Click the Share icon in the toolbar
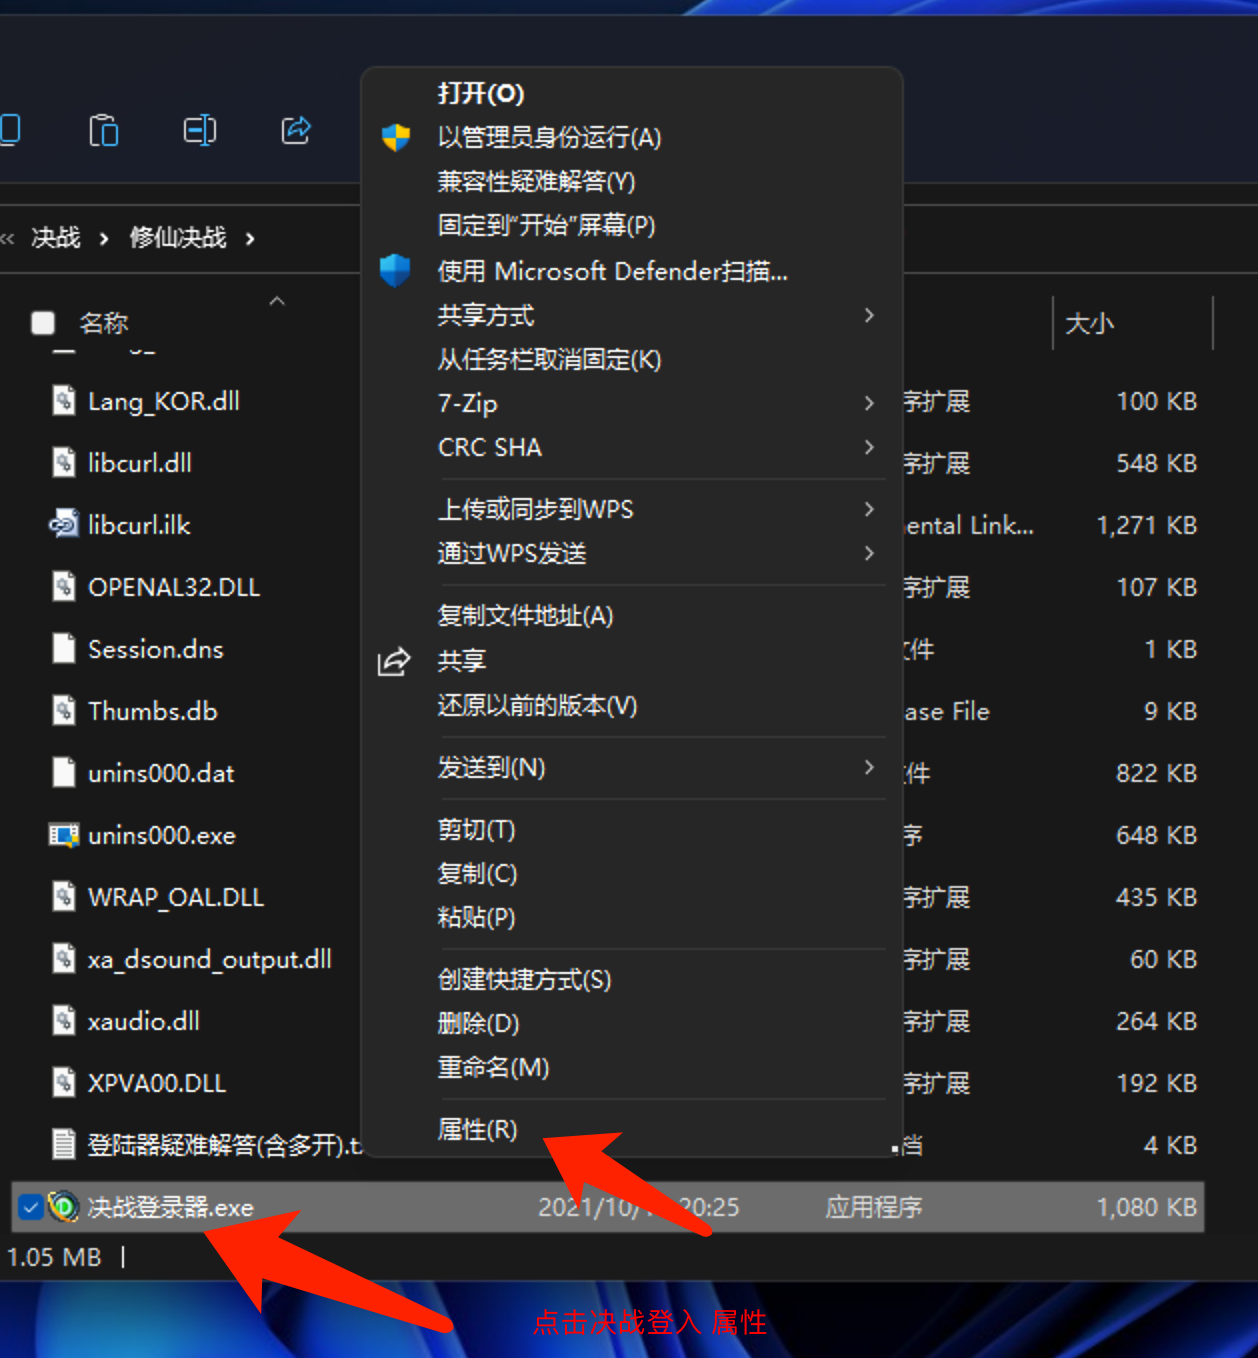 click(295, 131)
